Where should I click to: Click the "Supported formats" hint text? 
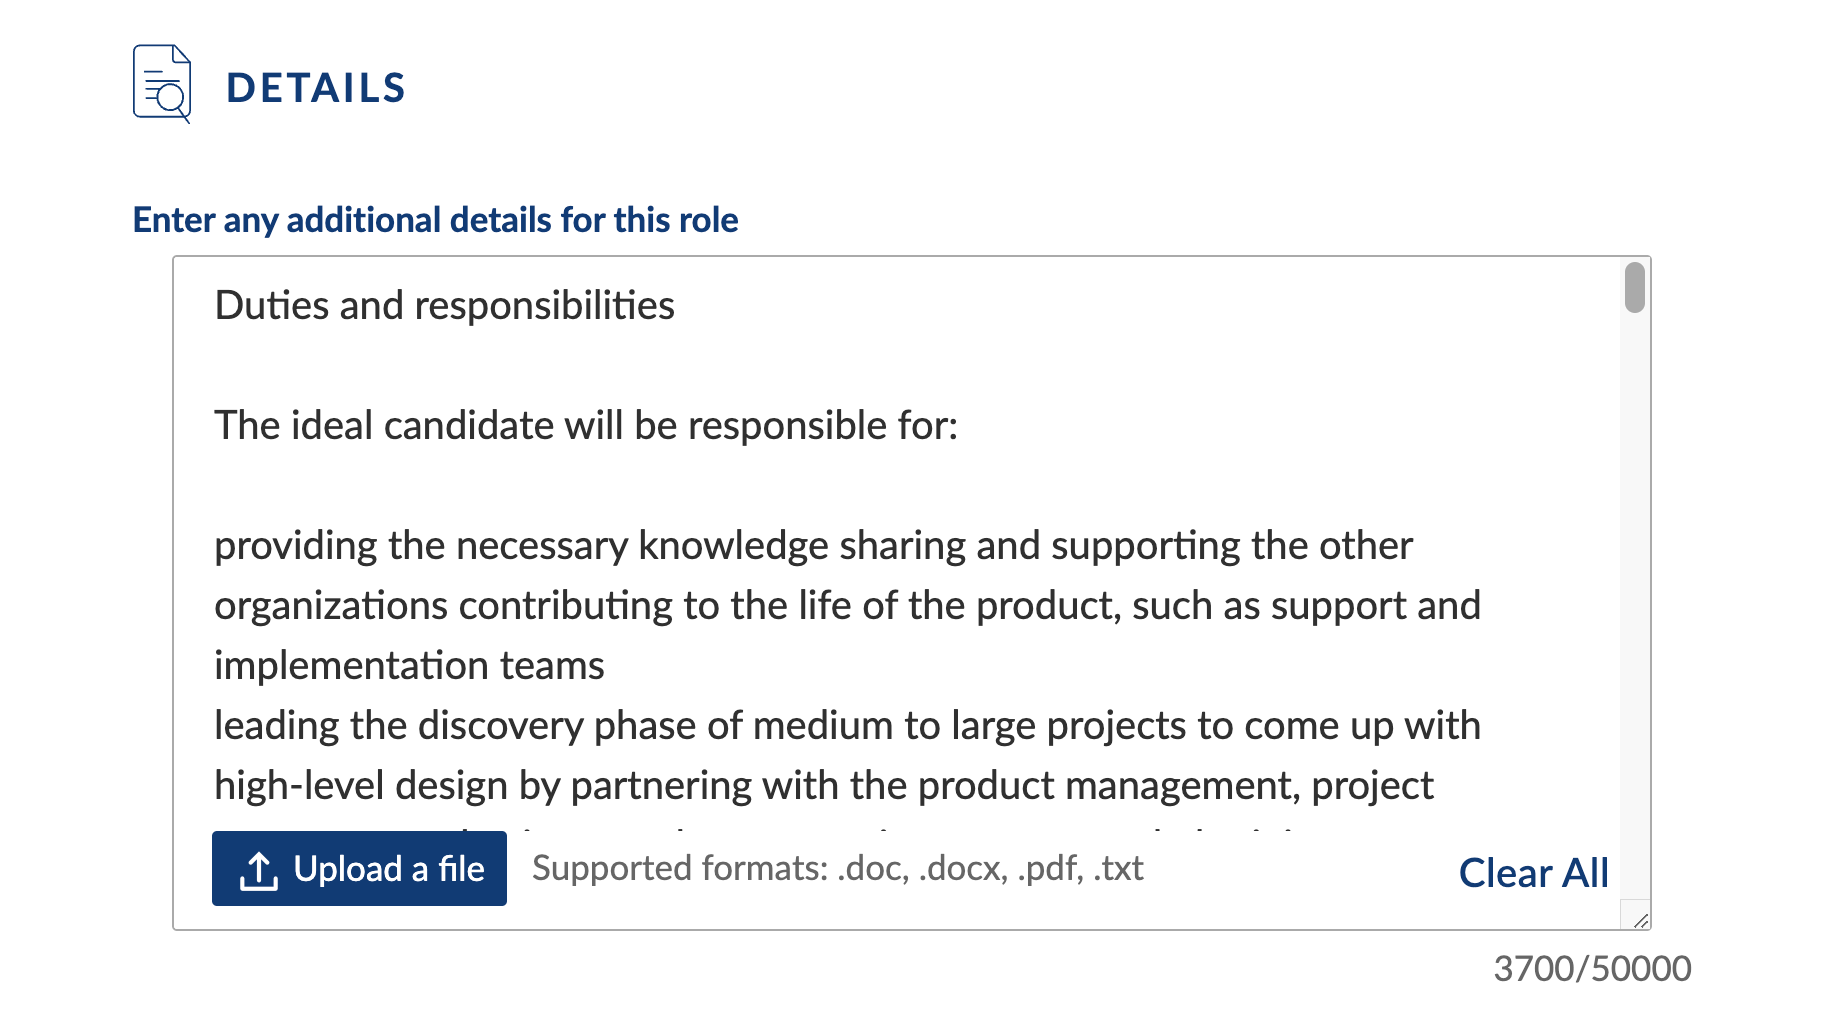point(837,868)
